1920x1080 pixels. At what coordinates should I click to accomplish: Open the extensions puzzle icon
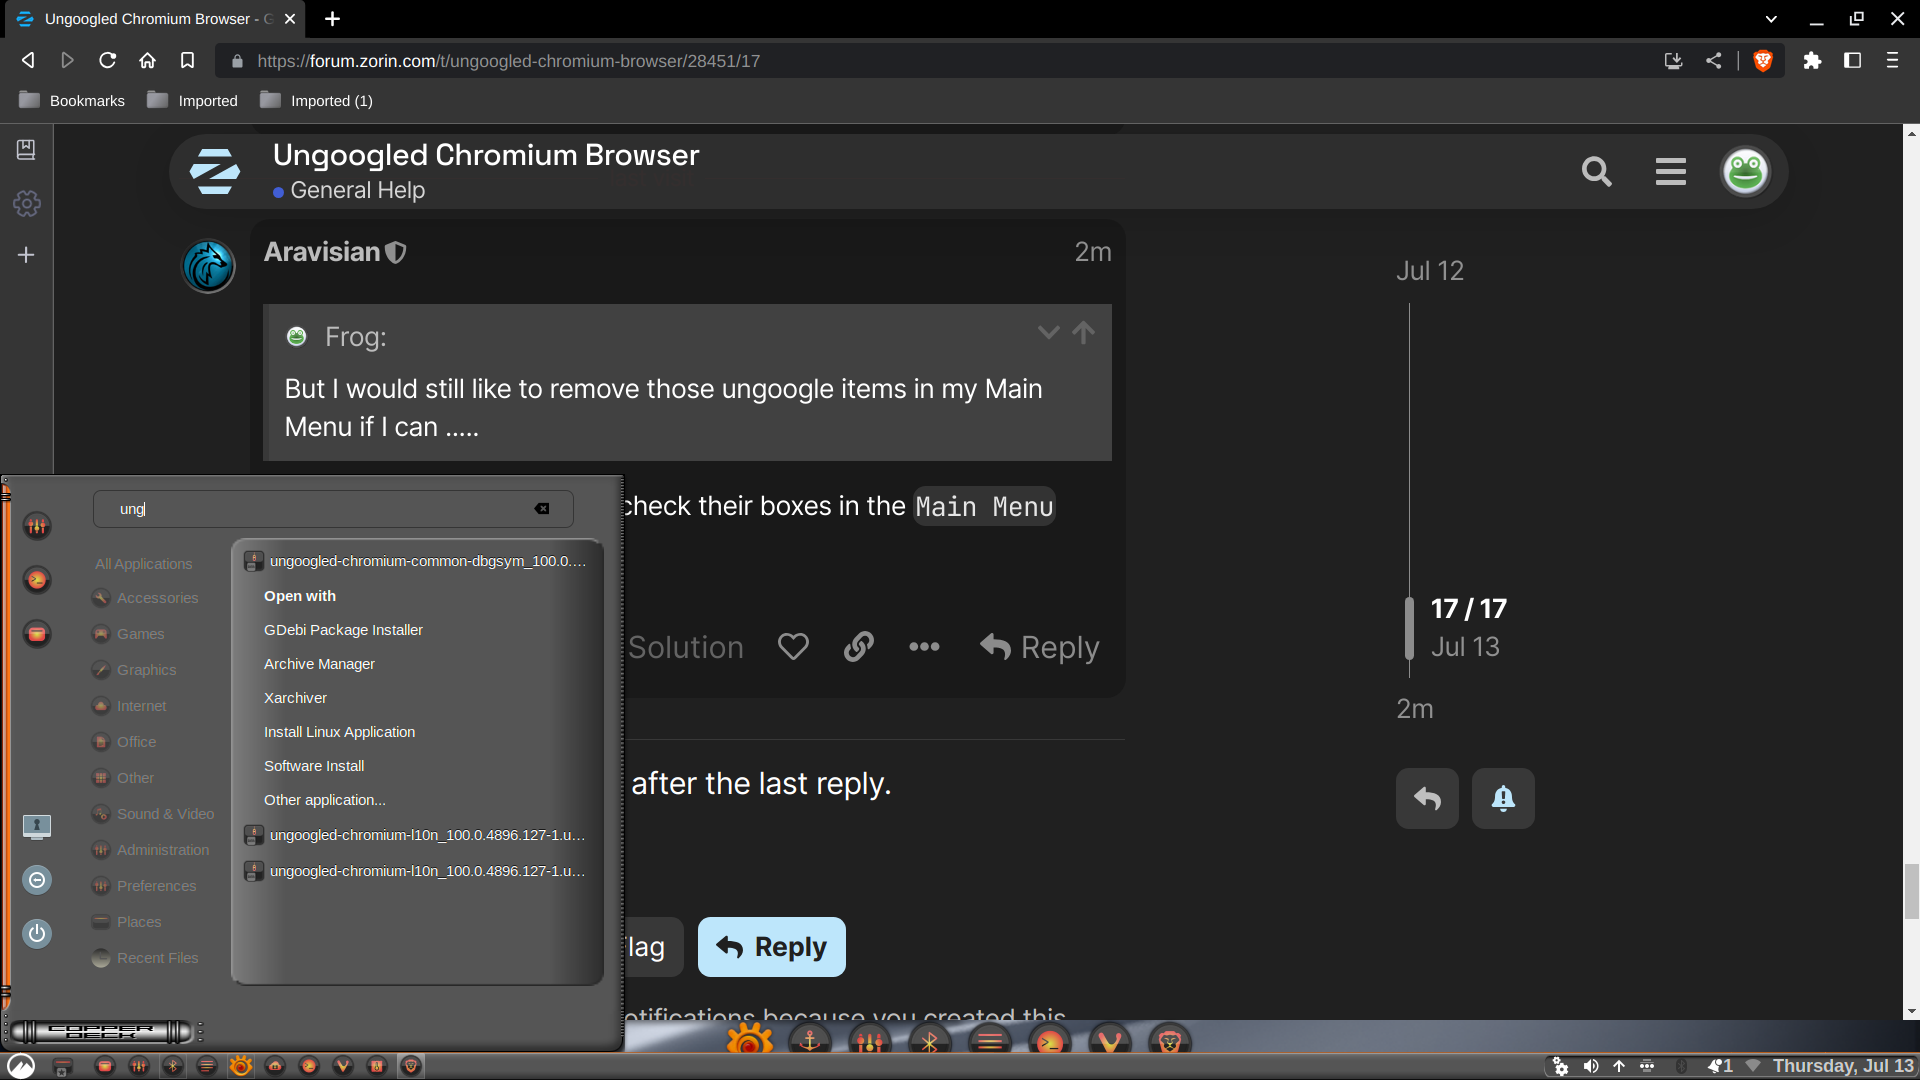[1812, 61]
